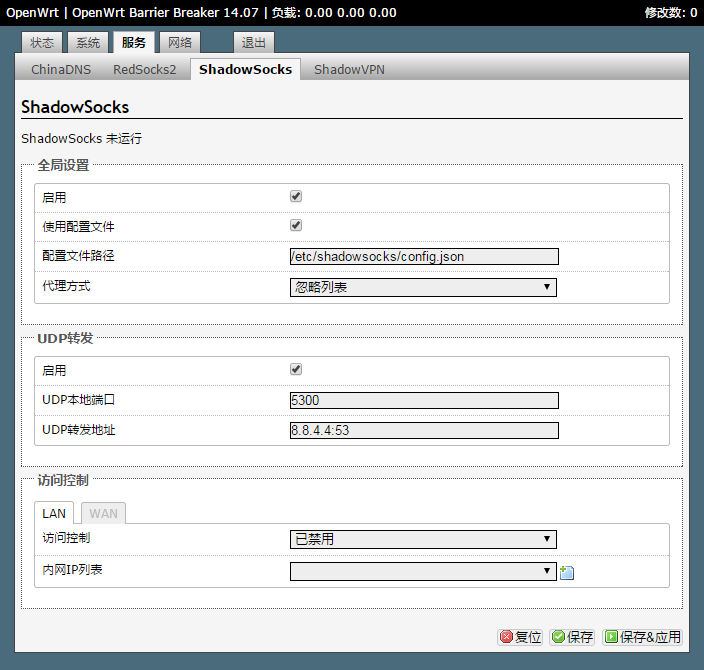Viewport: 704px width, 670px height.
Task: Toggle the 启用 checkbox under 全局设置
Action: pyautogui.click(x=296, y=196)
